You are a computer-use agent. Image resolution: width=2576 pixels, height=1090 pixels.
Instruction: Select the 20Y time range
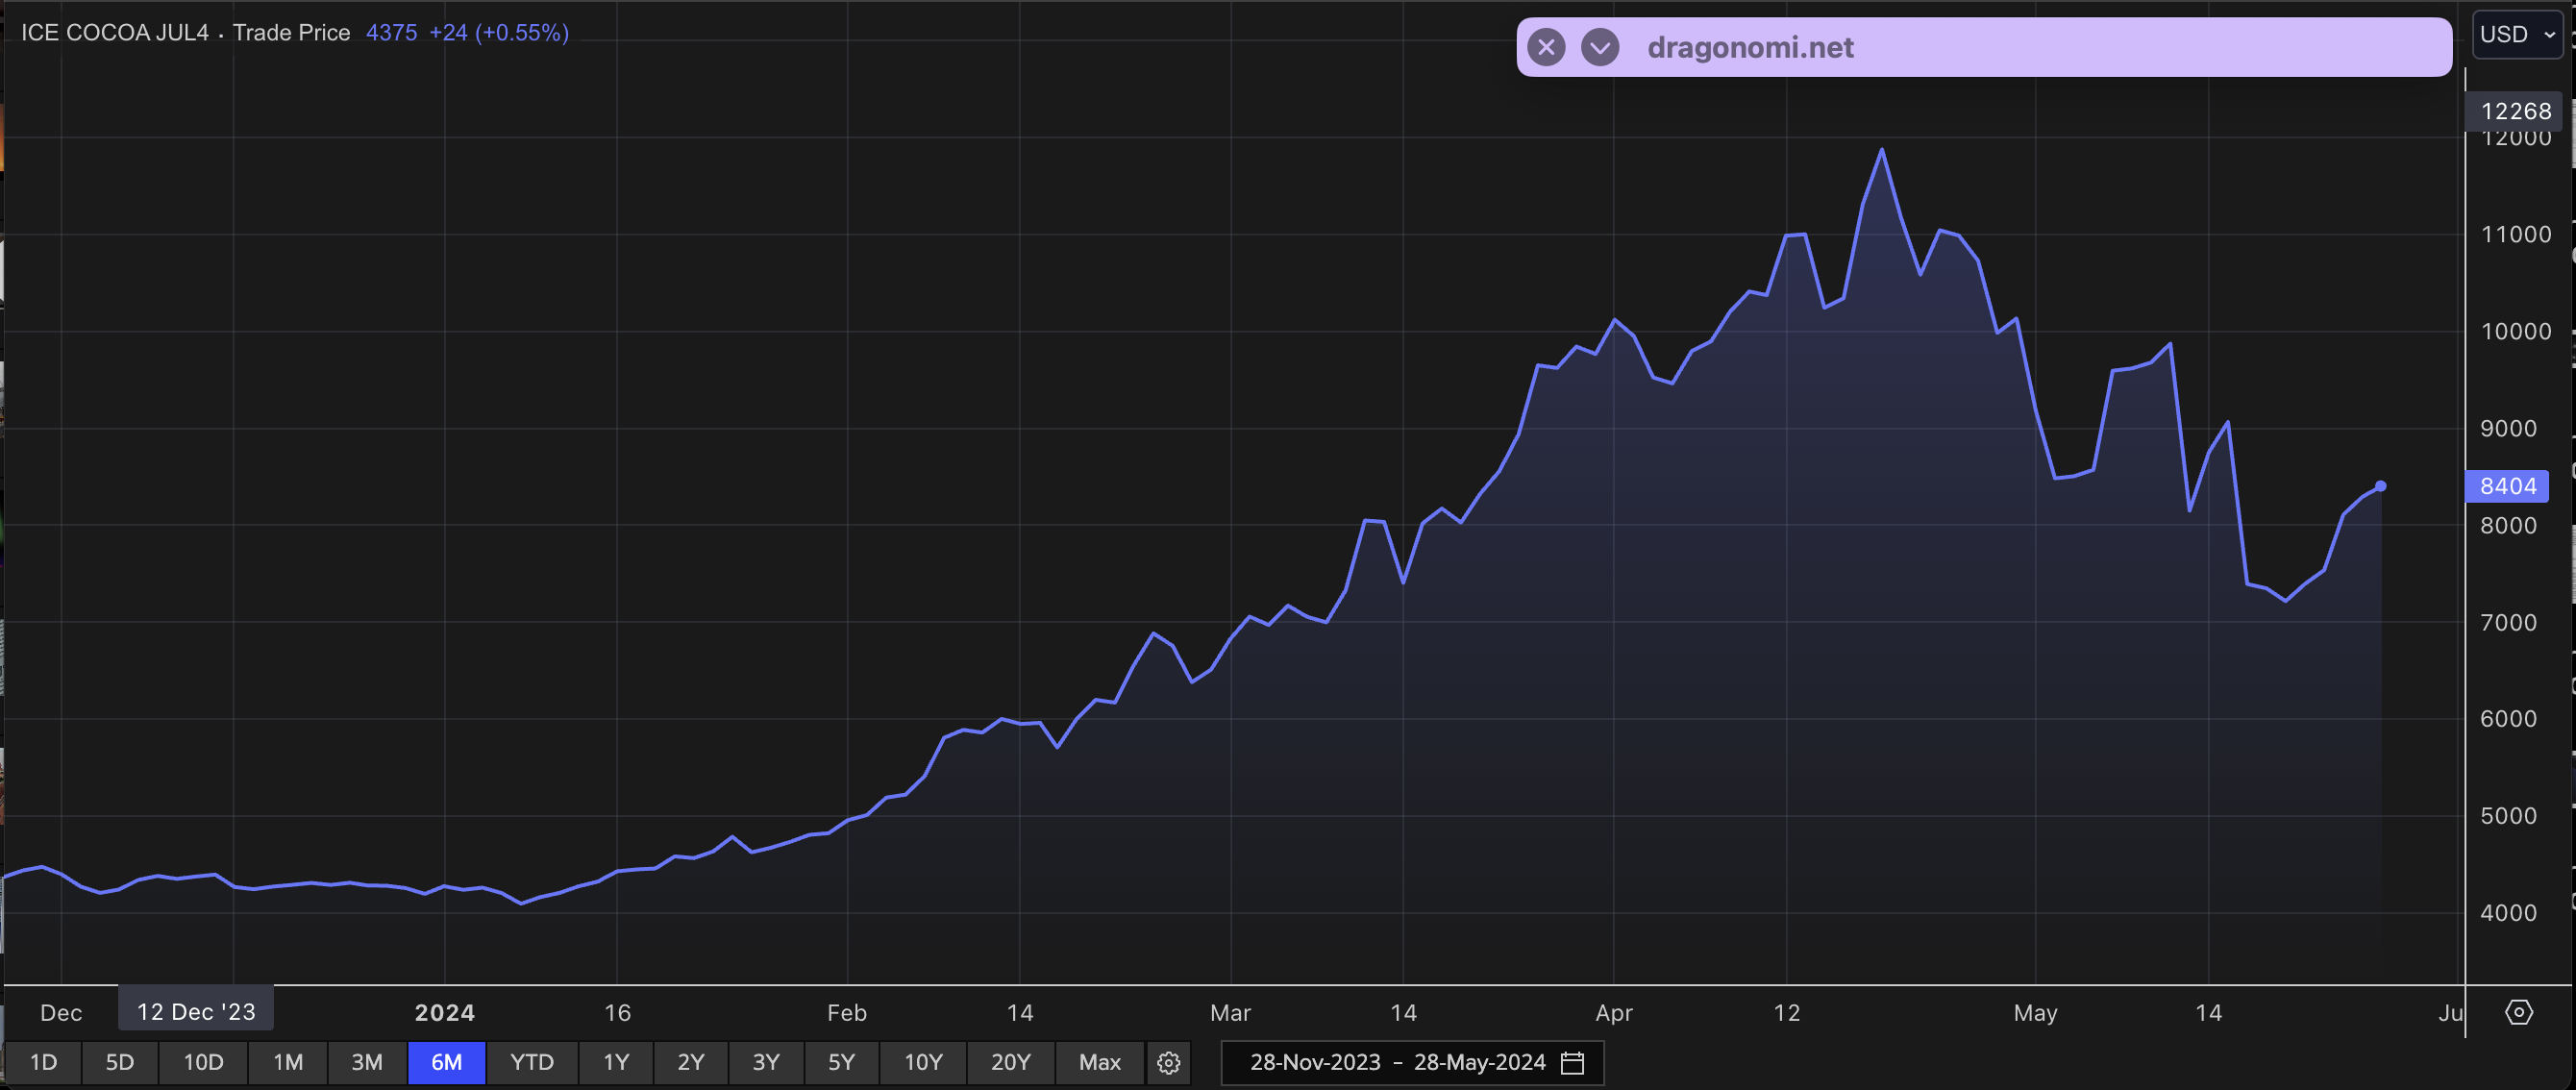(x=1010, y=1062)
